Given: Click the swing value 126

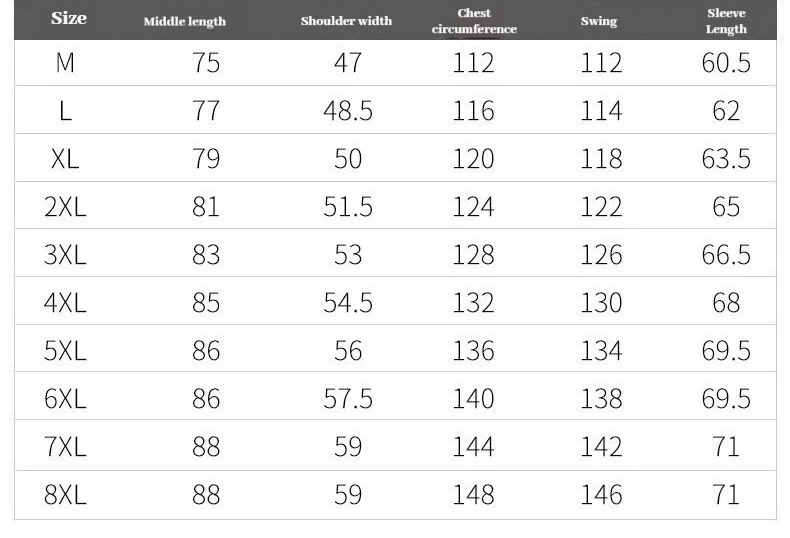Looking at the screenshot, I should point(601,255).
